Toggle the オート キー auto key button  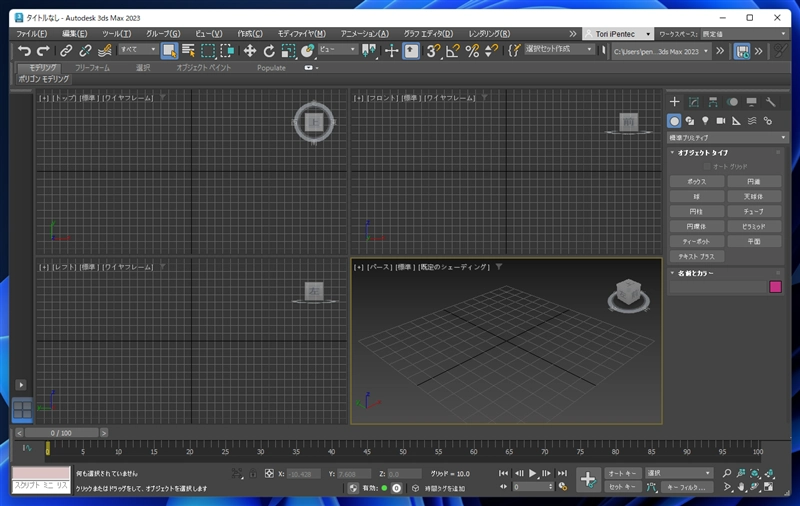[622, 473]
